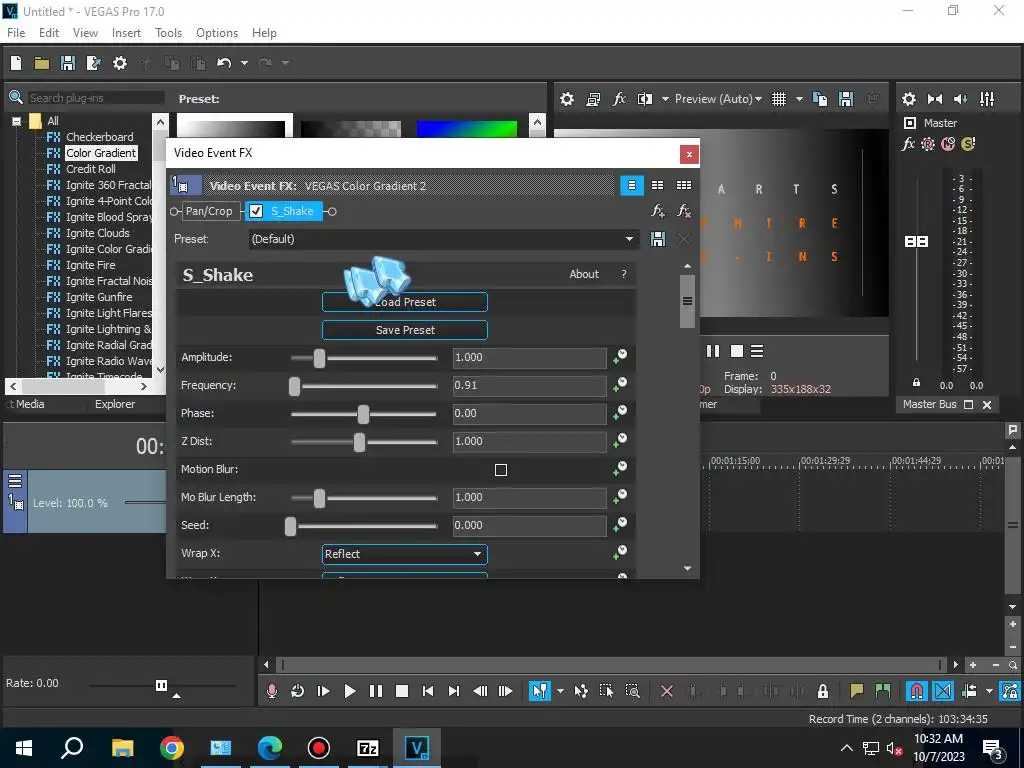1024x768 pixels.
Task: Click the New project icon
Action: pos(16,63)
